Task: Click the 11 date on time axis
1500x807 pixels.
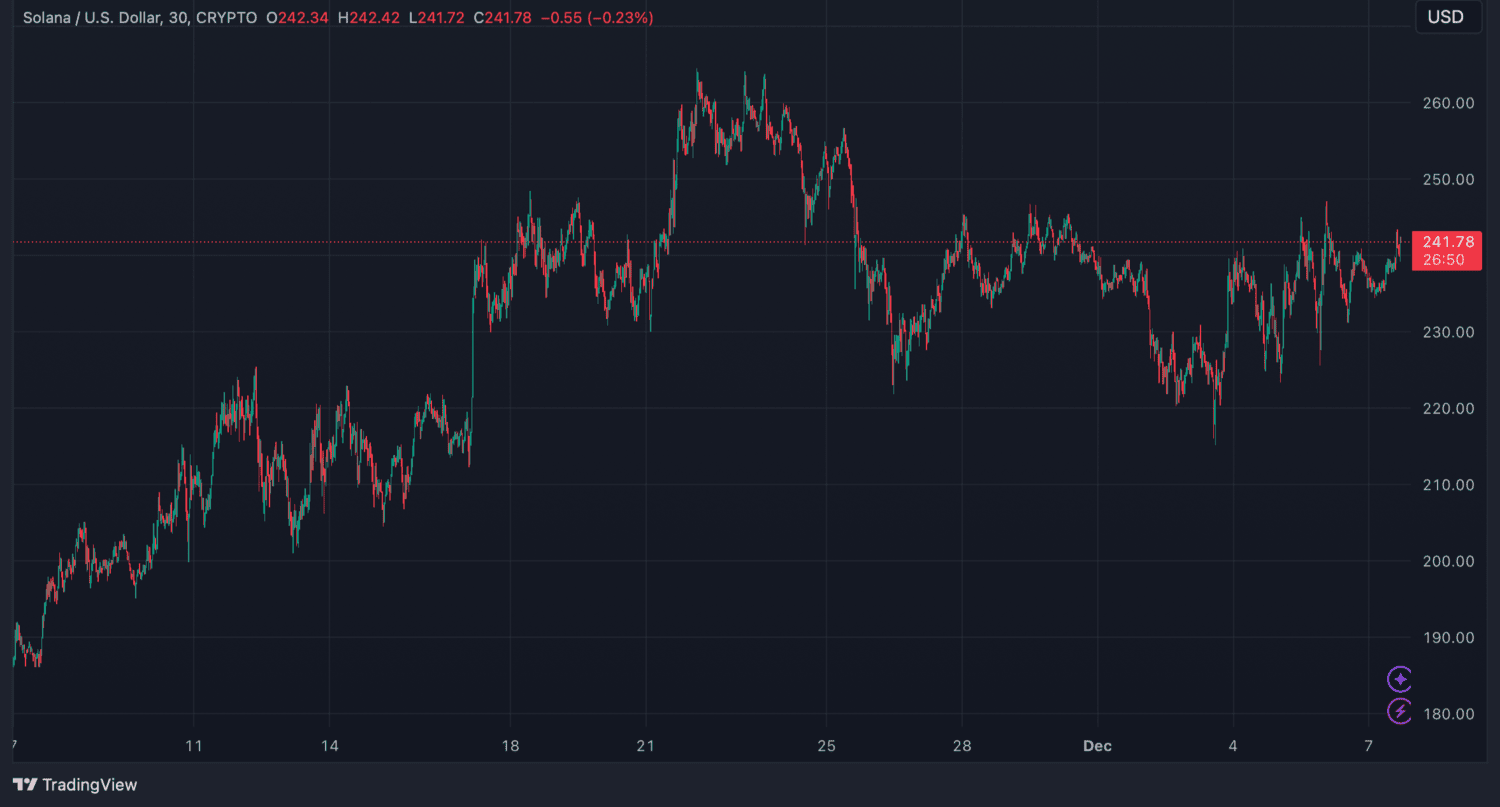Action: [194, 746]
